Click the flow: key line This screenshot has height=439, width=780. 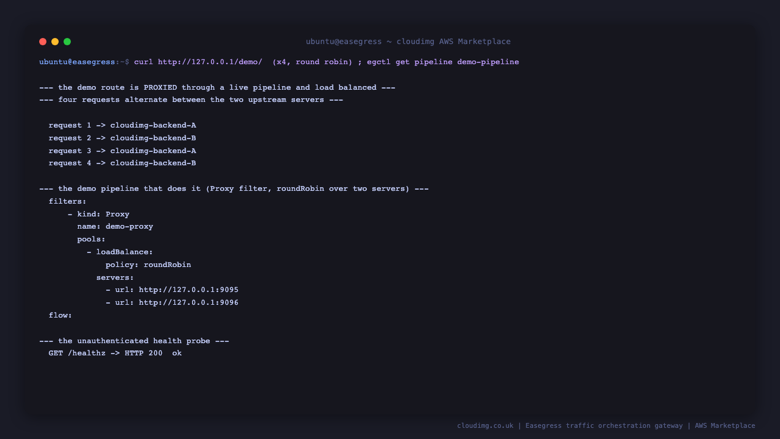[60, 315]
